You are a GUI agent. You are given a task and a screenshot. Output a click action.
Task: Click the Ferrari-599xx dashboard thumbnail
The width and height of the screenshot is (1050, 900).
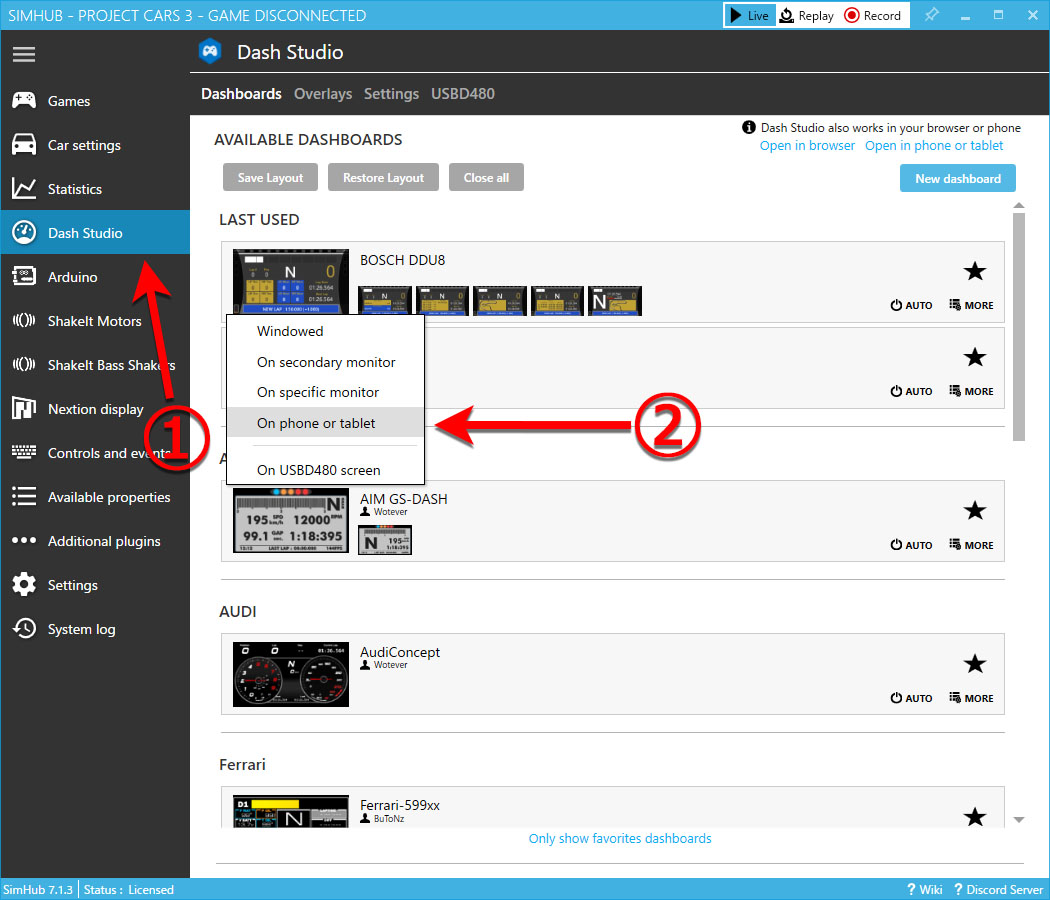(291, 812)
